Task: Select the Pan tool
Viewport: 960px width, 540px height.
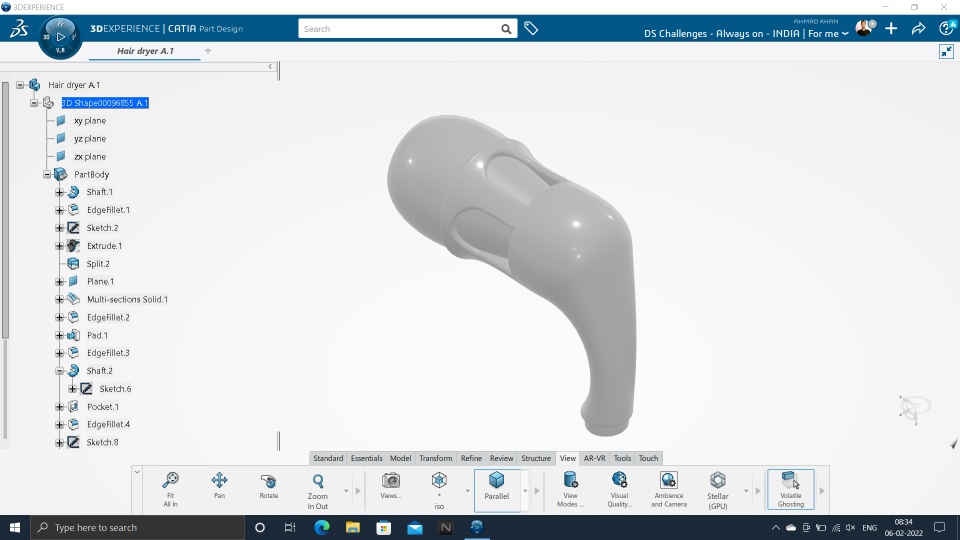Action: coord(219,486)
